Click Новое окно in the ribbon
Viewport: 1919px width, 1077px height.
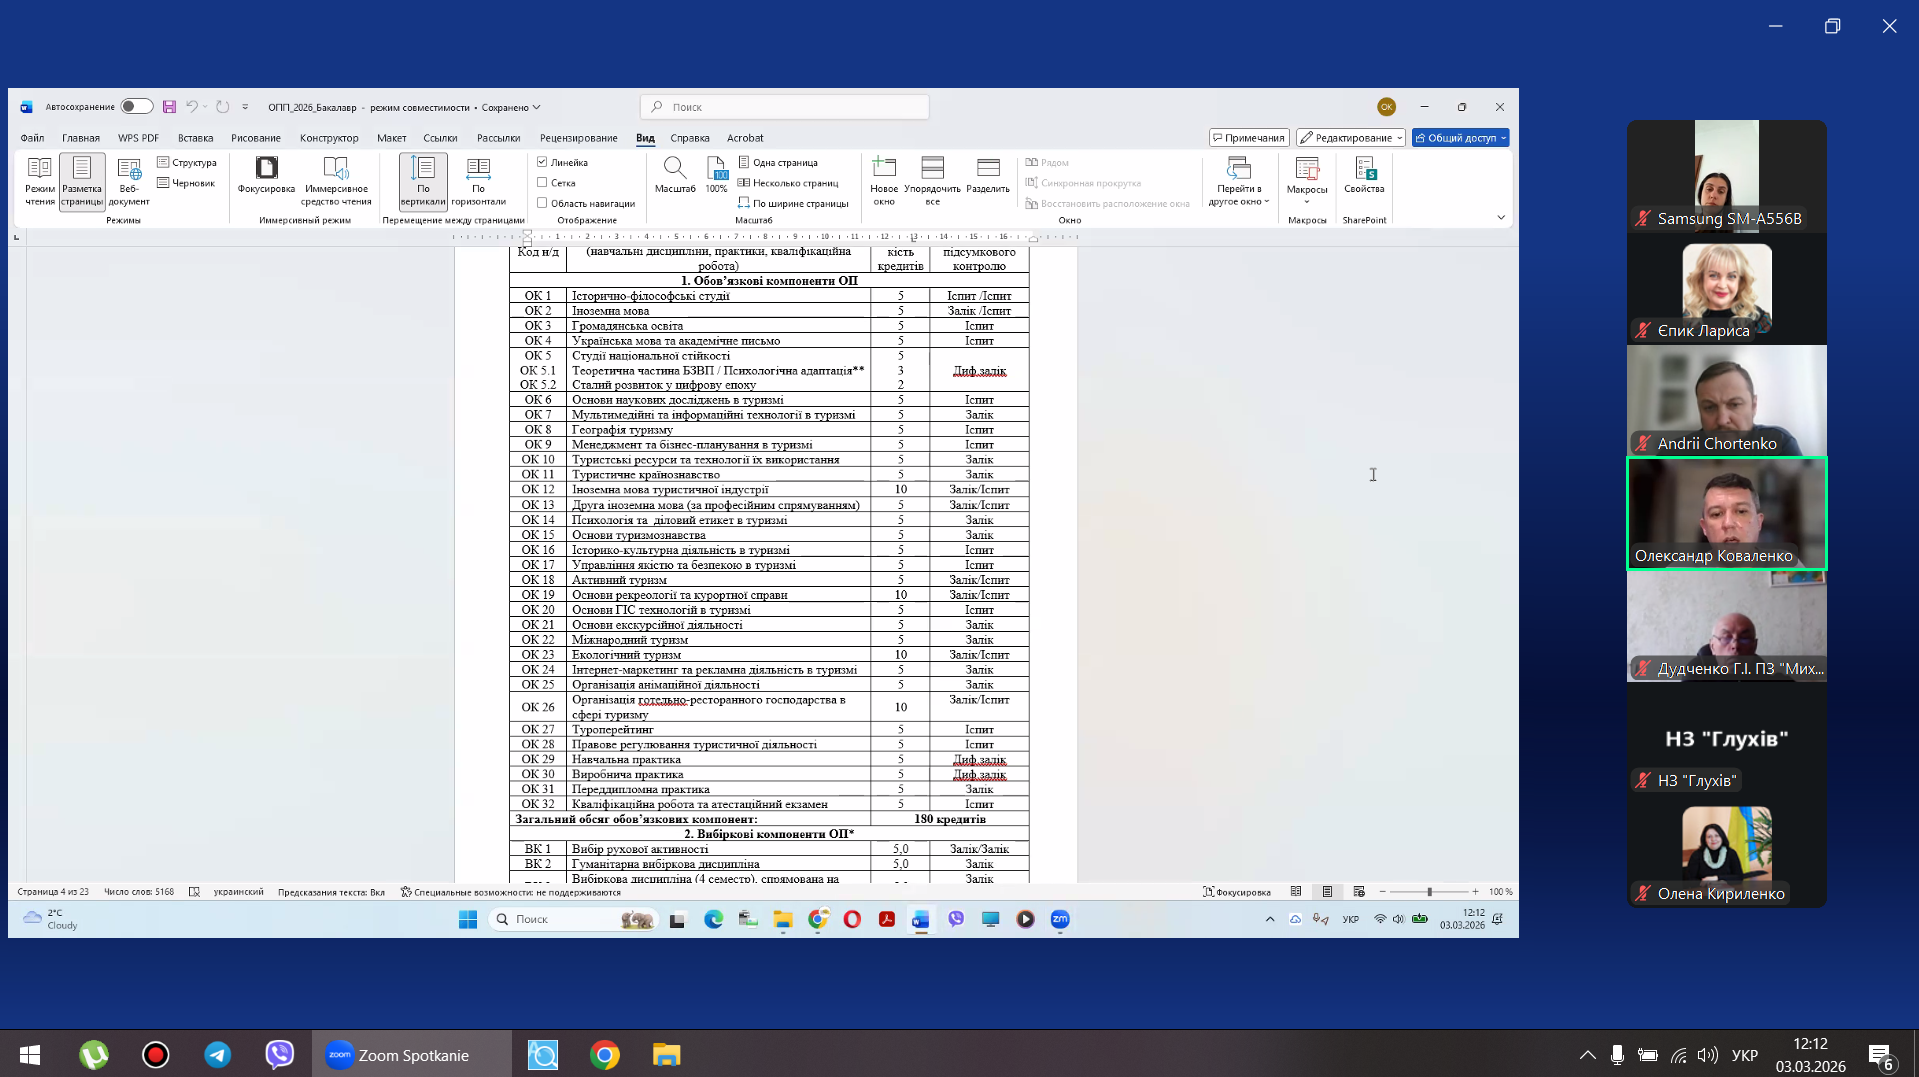(x=884, y=180)
